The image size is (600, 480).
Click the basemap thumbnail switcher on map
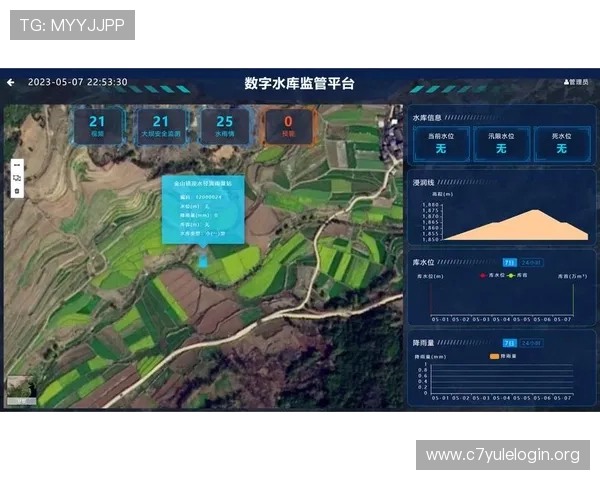(x=22, y=390)
